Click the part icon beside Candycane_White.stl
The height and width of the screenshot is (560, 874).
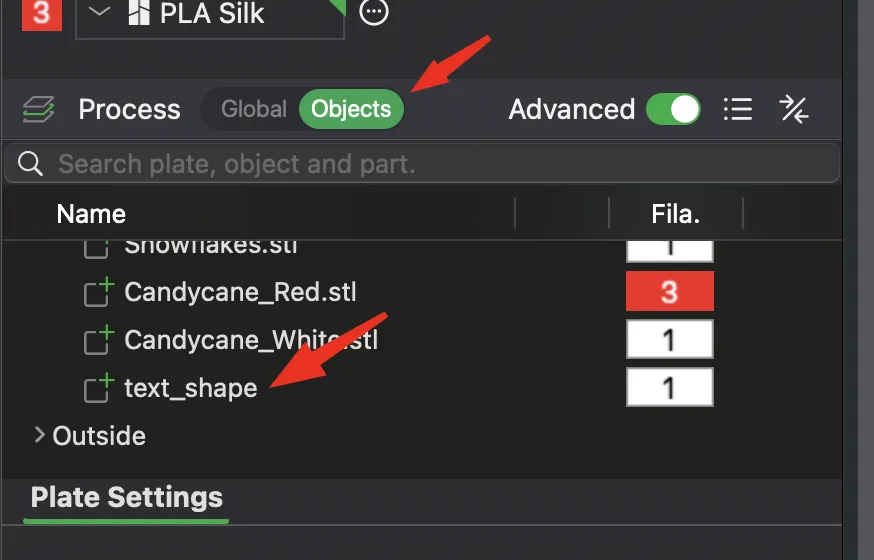98,340
